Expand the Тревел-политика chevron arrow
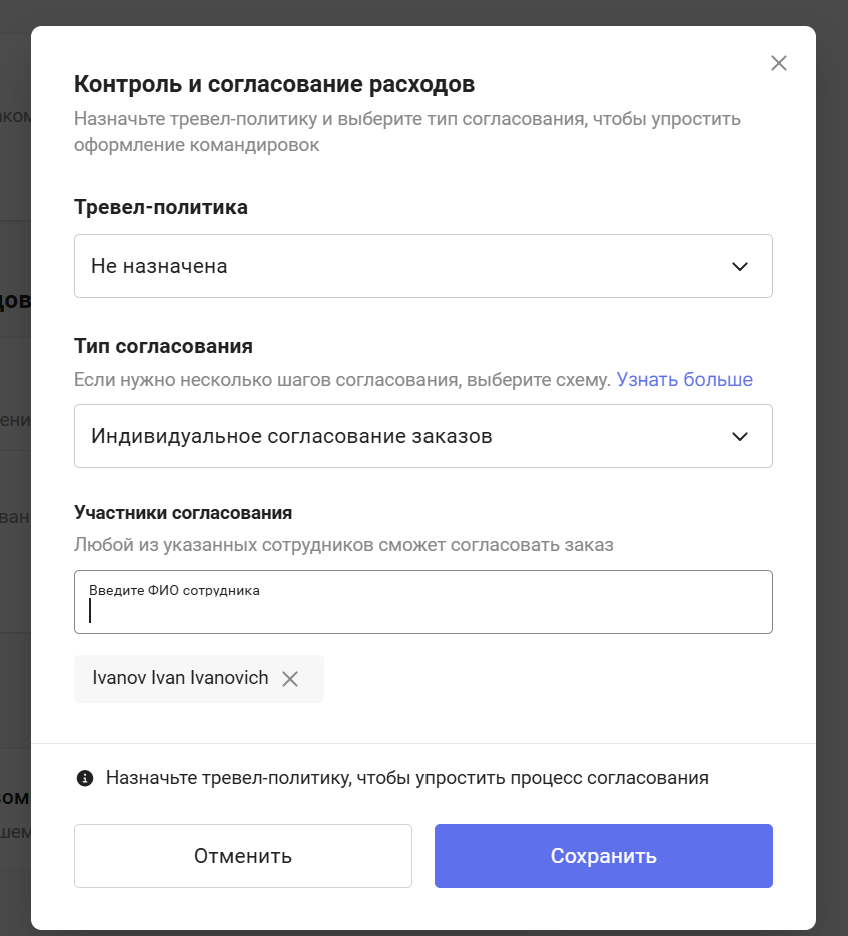The image size is (848, 936). coord(740,266)
